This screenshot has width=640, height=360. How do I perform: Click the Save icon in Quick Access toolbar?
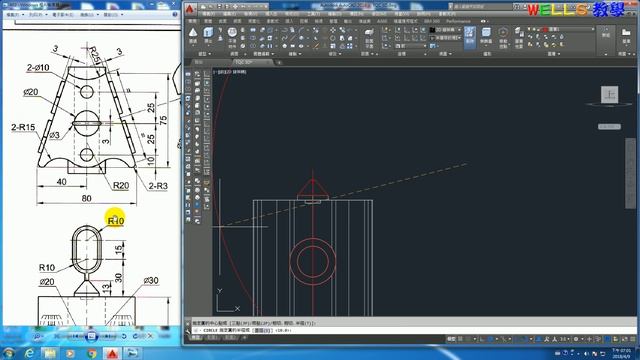[x=219, y=7]
